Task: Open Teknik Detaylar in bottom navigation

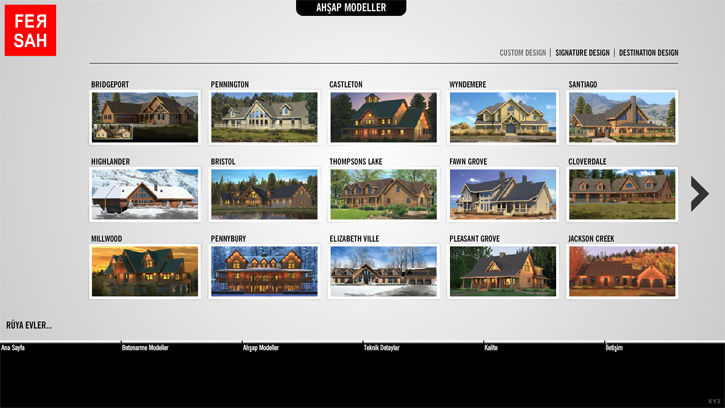Action: pyautogui.click(x=381, y=348)
